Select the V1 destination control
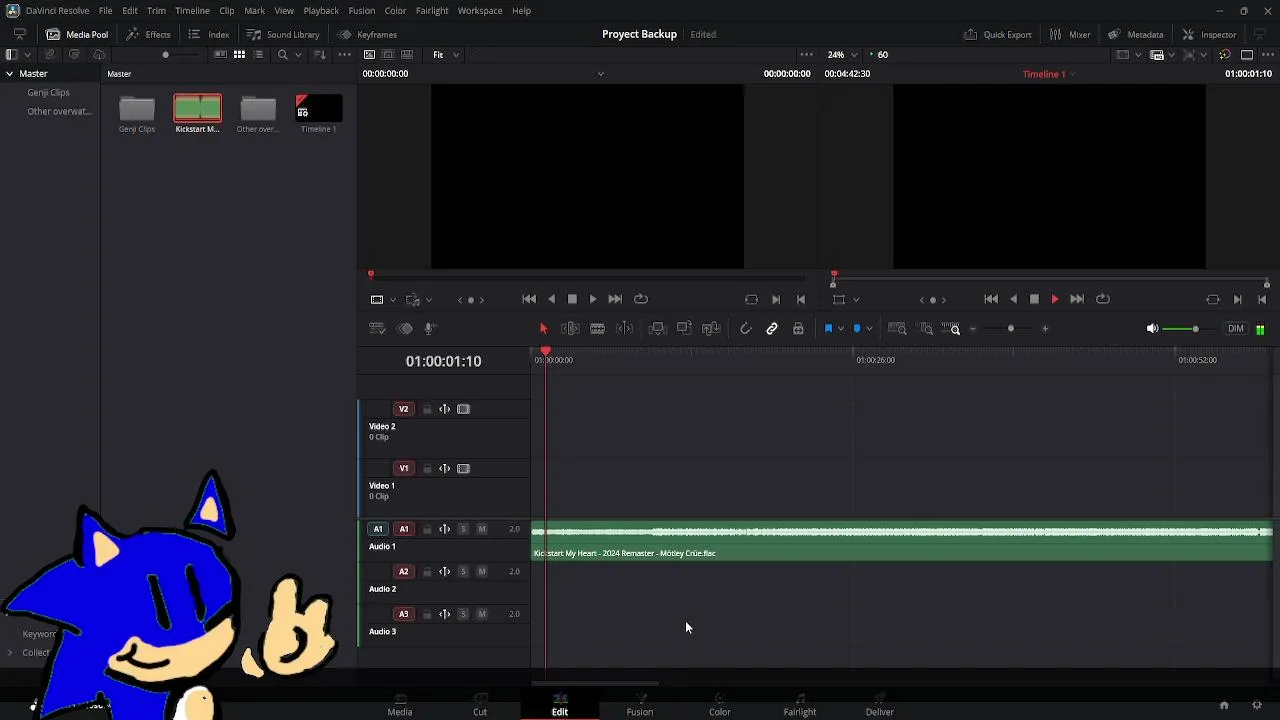1280x720 pixels. tap(404, 469)
